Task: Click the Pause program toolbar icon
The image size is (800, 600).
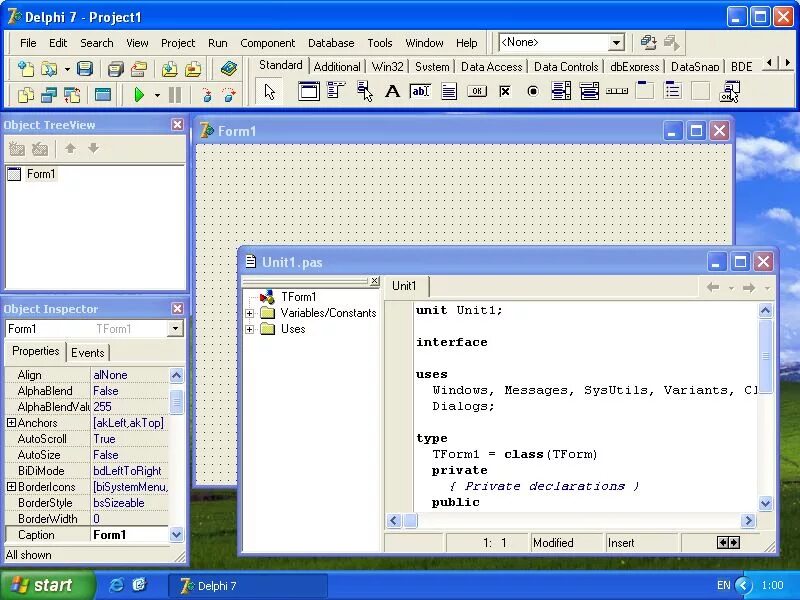Action: (175, 94)
